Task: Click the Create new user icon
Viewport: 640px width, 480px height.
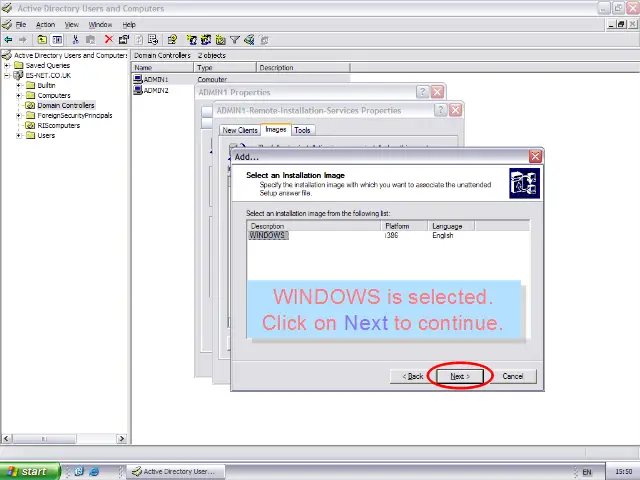Action: [191, 40]
